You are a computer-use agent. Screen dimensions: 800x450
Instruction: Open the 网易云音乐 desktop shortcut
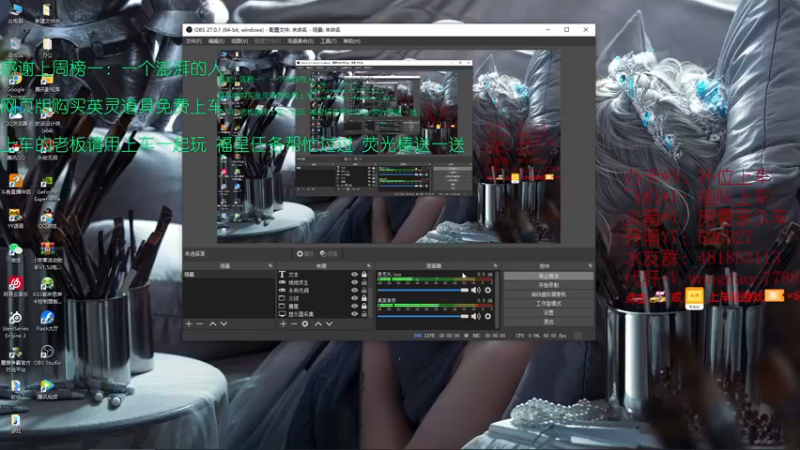point(15,287)
